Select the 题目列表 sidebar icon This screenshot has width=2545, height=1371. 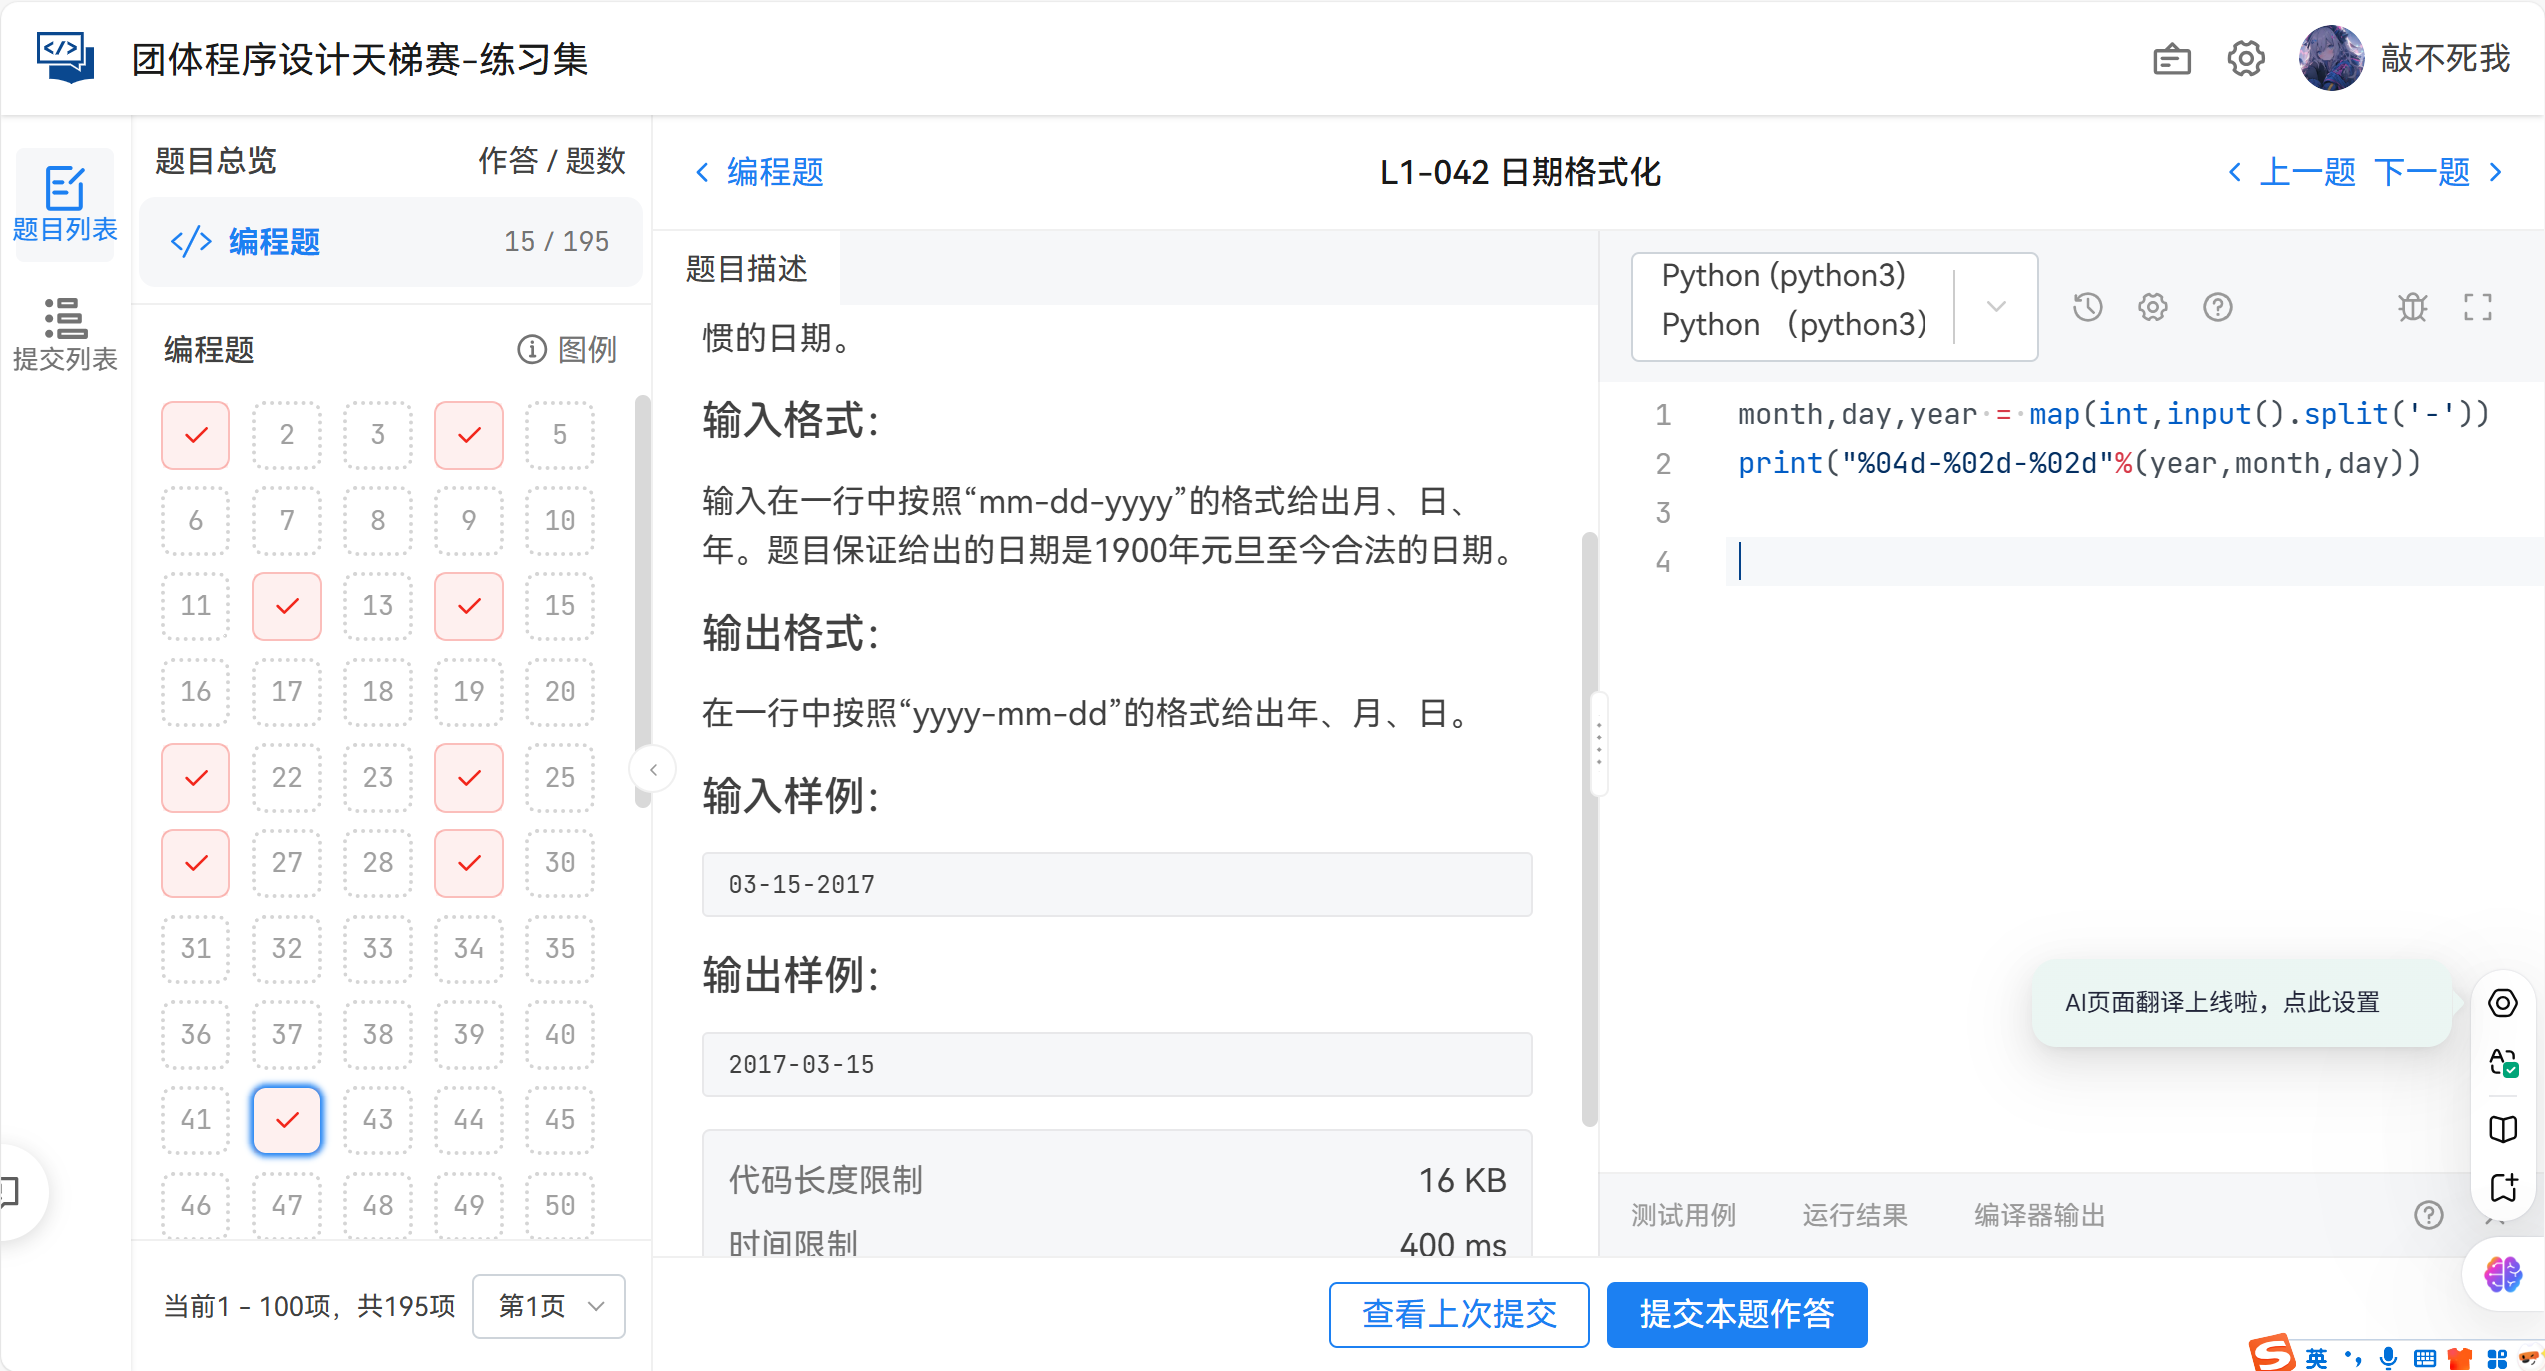click(x=64, y=203)
